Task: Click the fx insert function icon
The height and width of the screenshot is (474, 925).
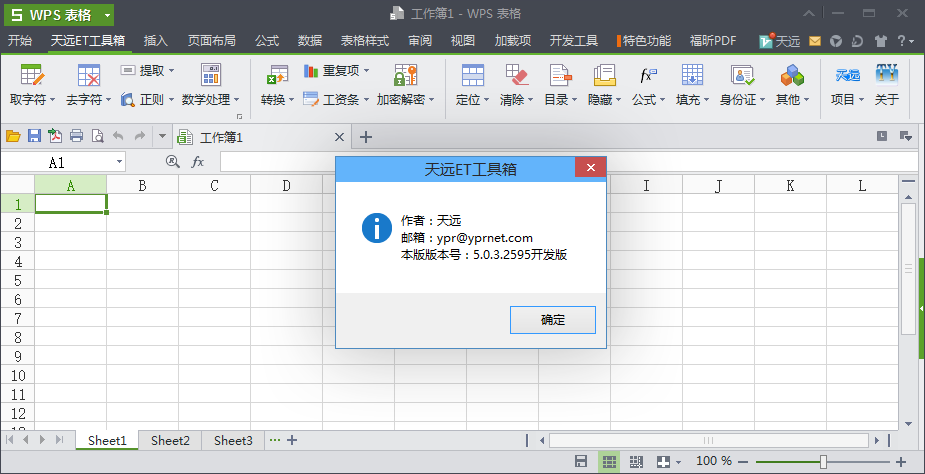Action: click(198, 161)
